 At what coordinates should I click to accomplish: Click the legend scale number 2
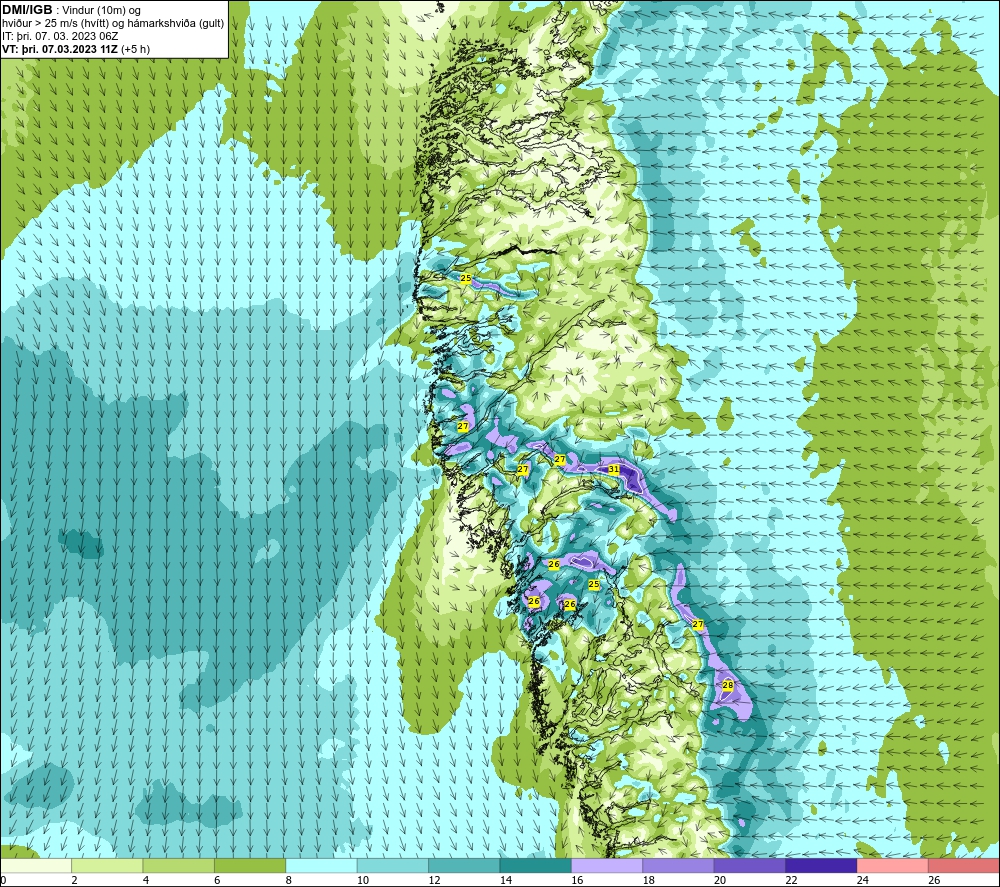75,880
